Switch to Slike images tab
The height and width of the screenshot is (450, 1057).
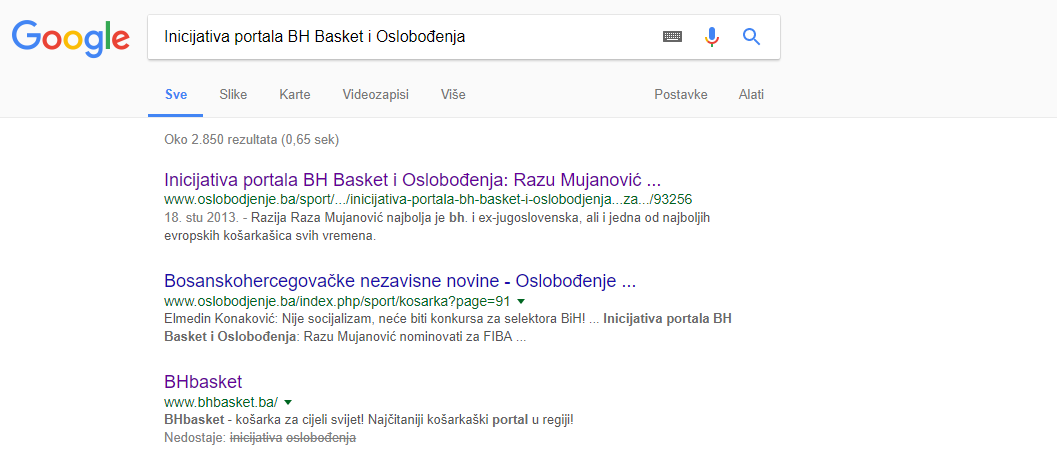pos(233,94)
